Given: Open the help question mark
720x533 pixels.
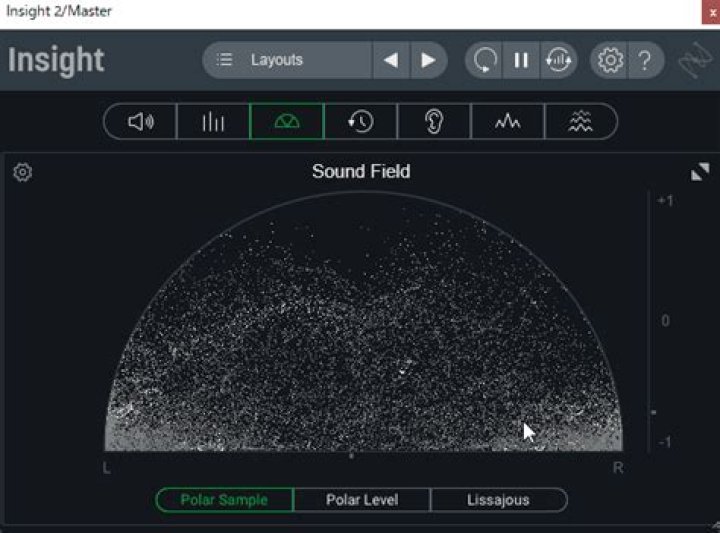Looking at the screenshot, I should (645, 60).
